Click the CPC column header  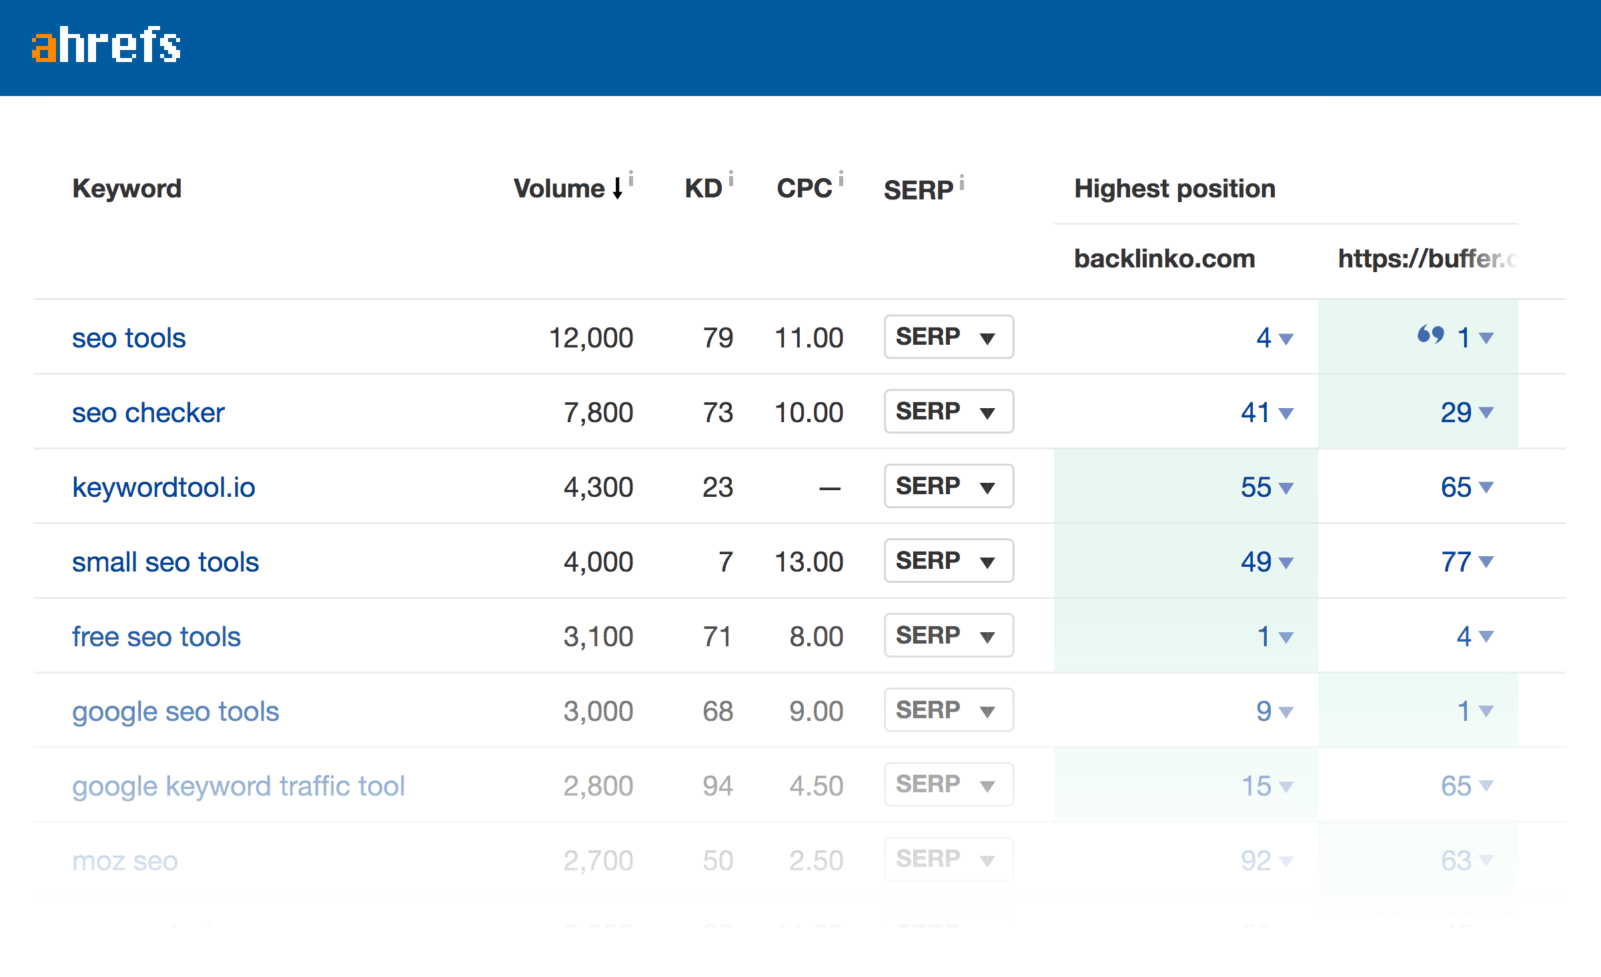point(804,189)
